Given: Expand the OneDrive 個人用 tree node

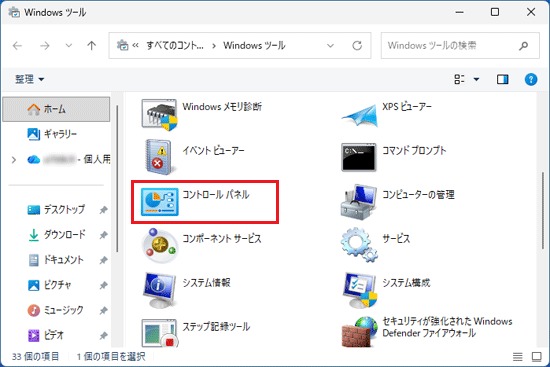Looking at the screenshot, I should coord(14,160).
